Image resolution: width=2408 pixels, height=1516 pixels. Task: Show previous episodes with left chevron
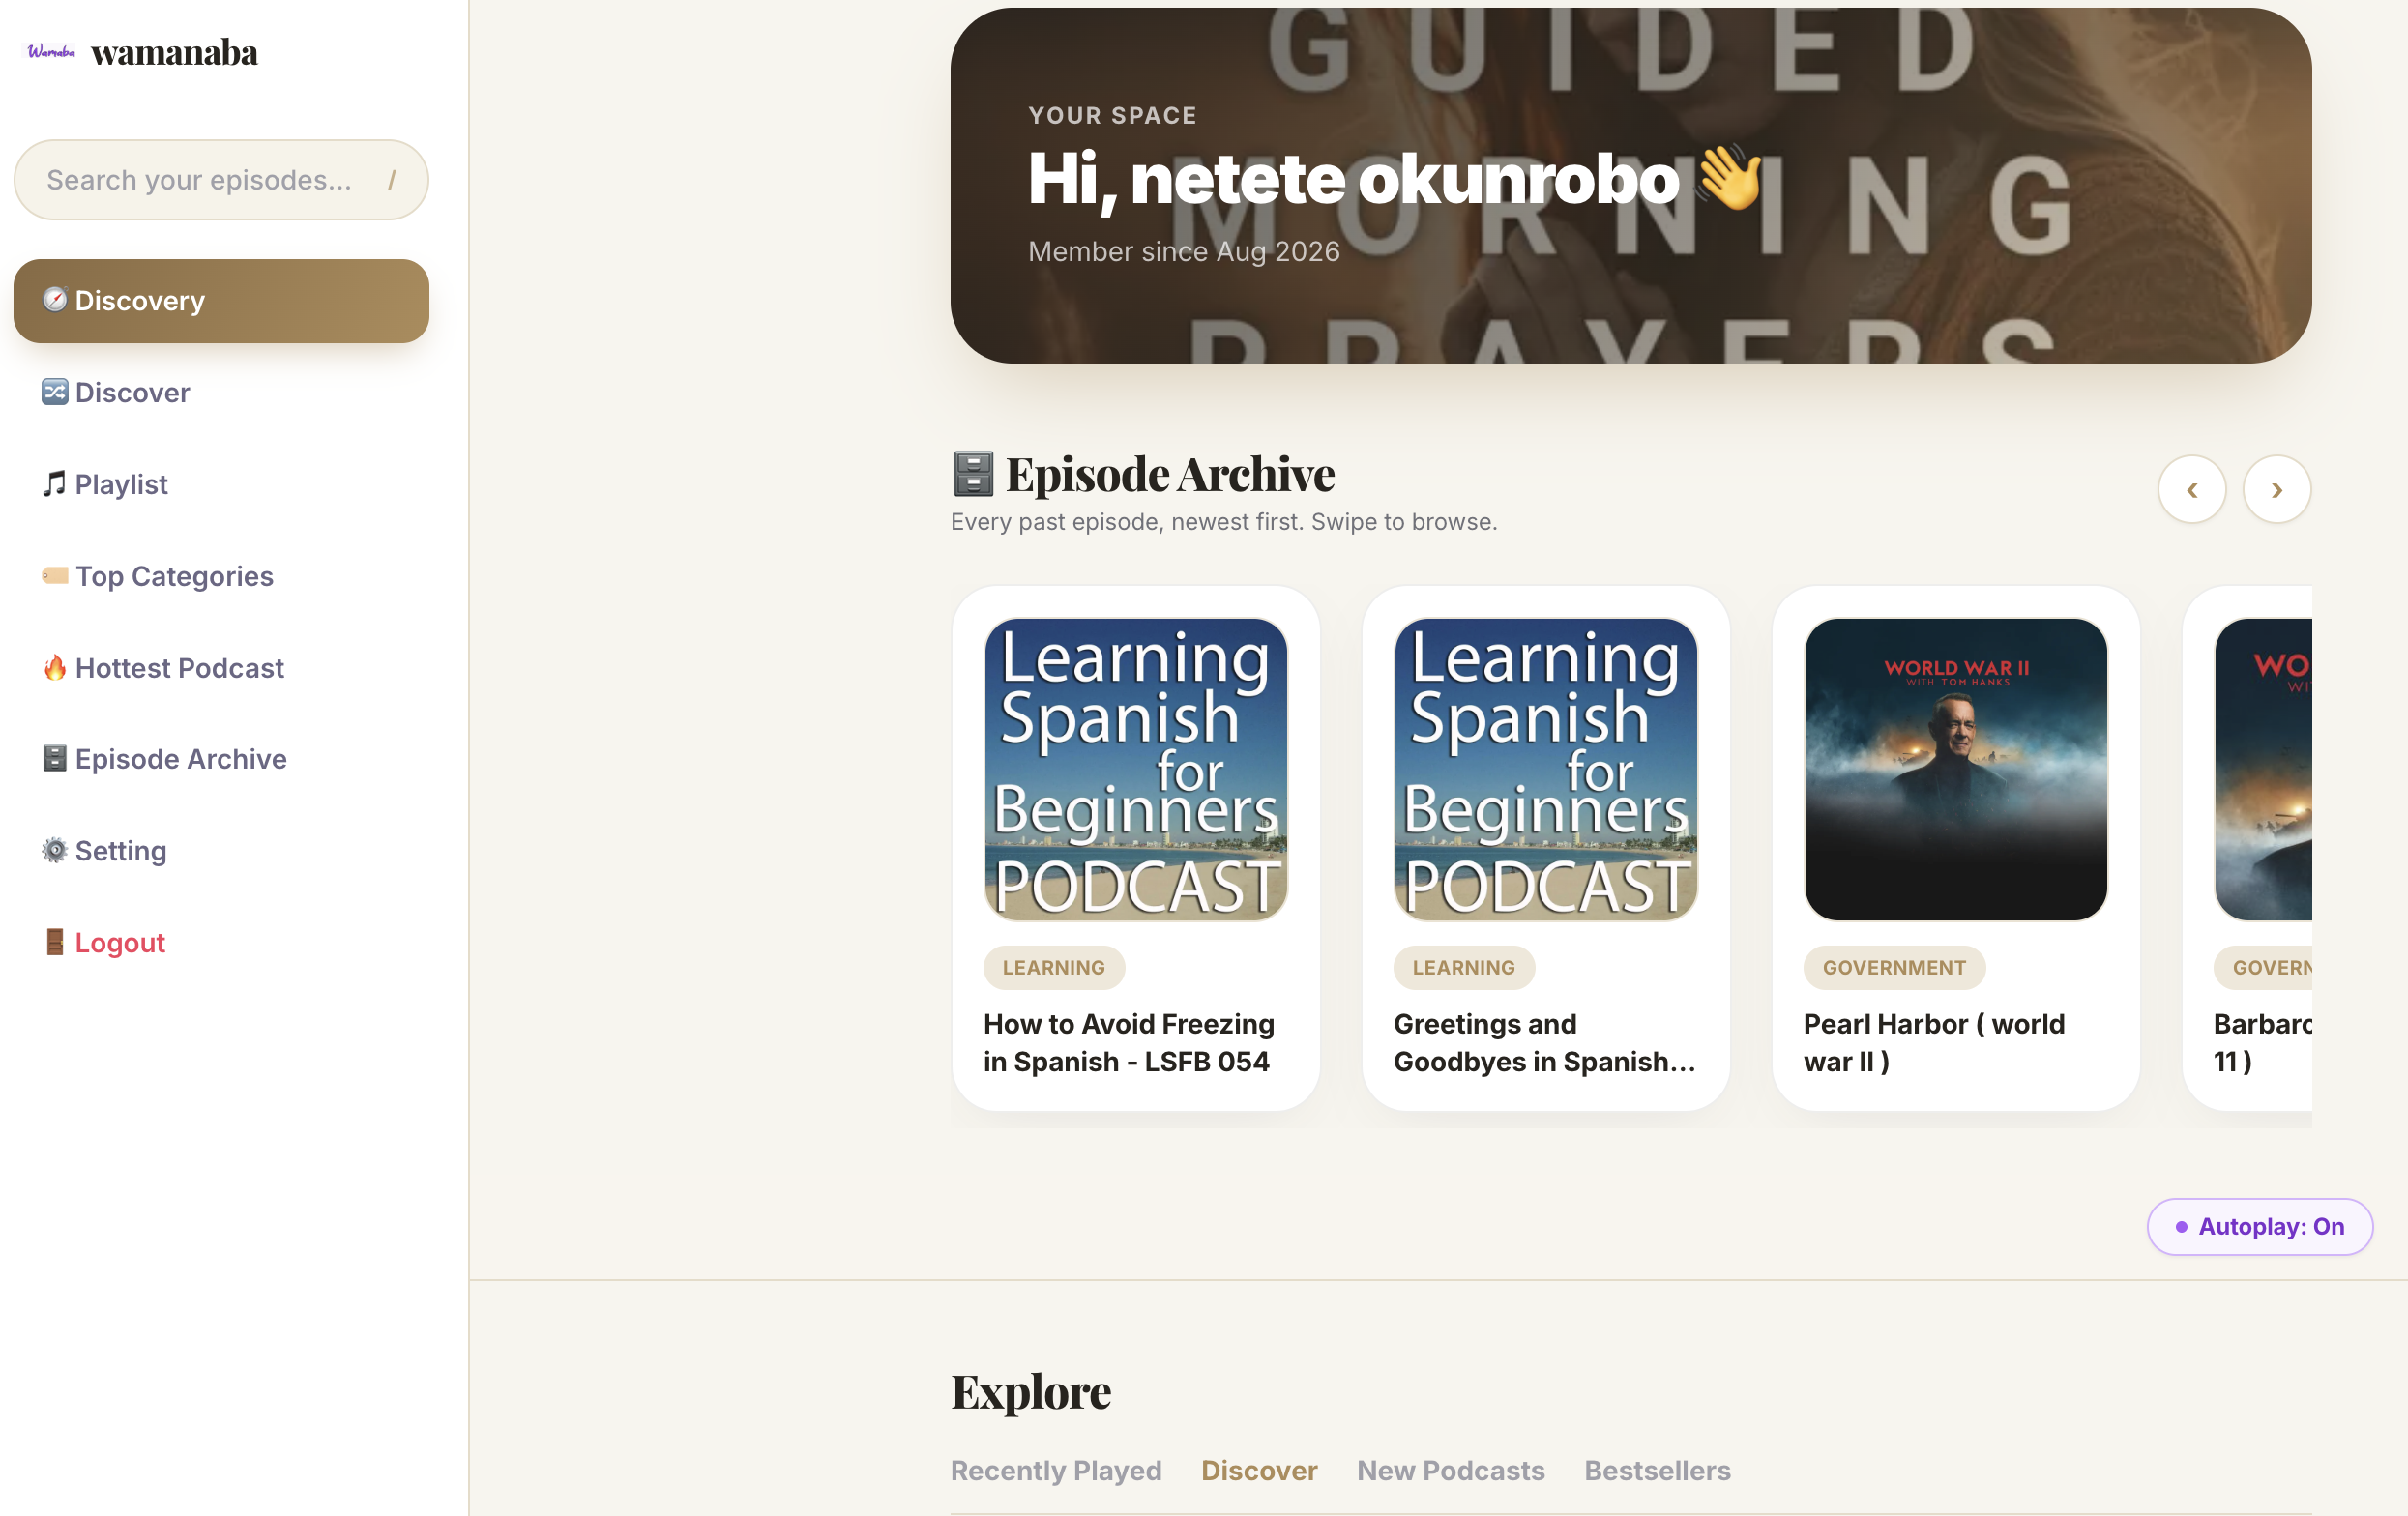tap(2192, 490)
